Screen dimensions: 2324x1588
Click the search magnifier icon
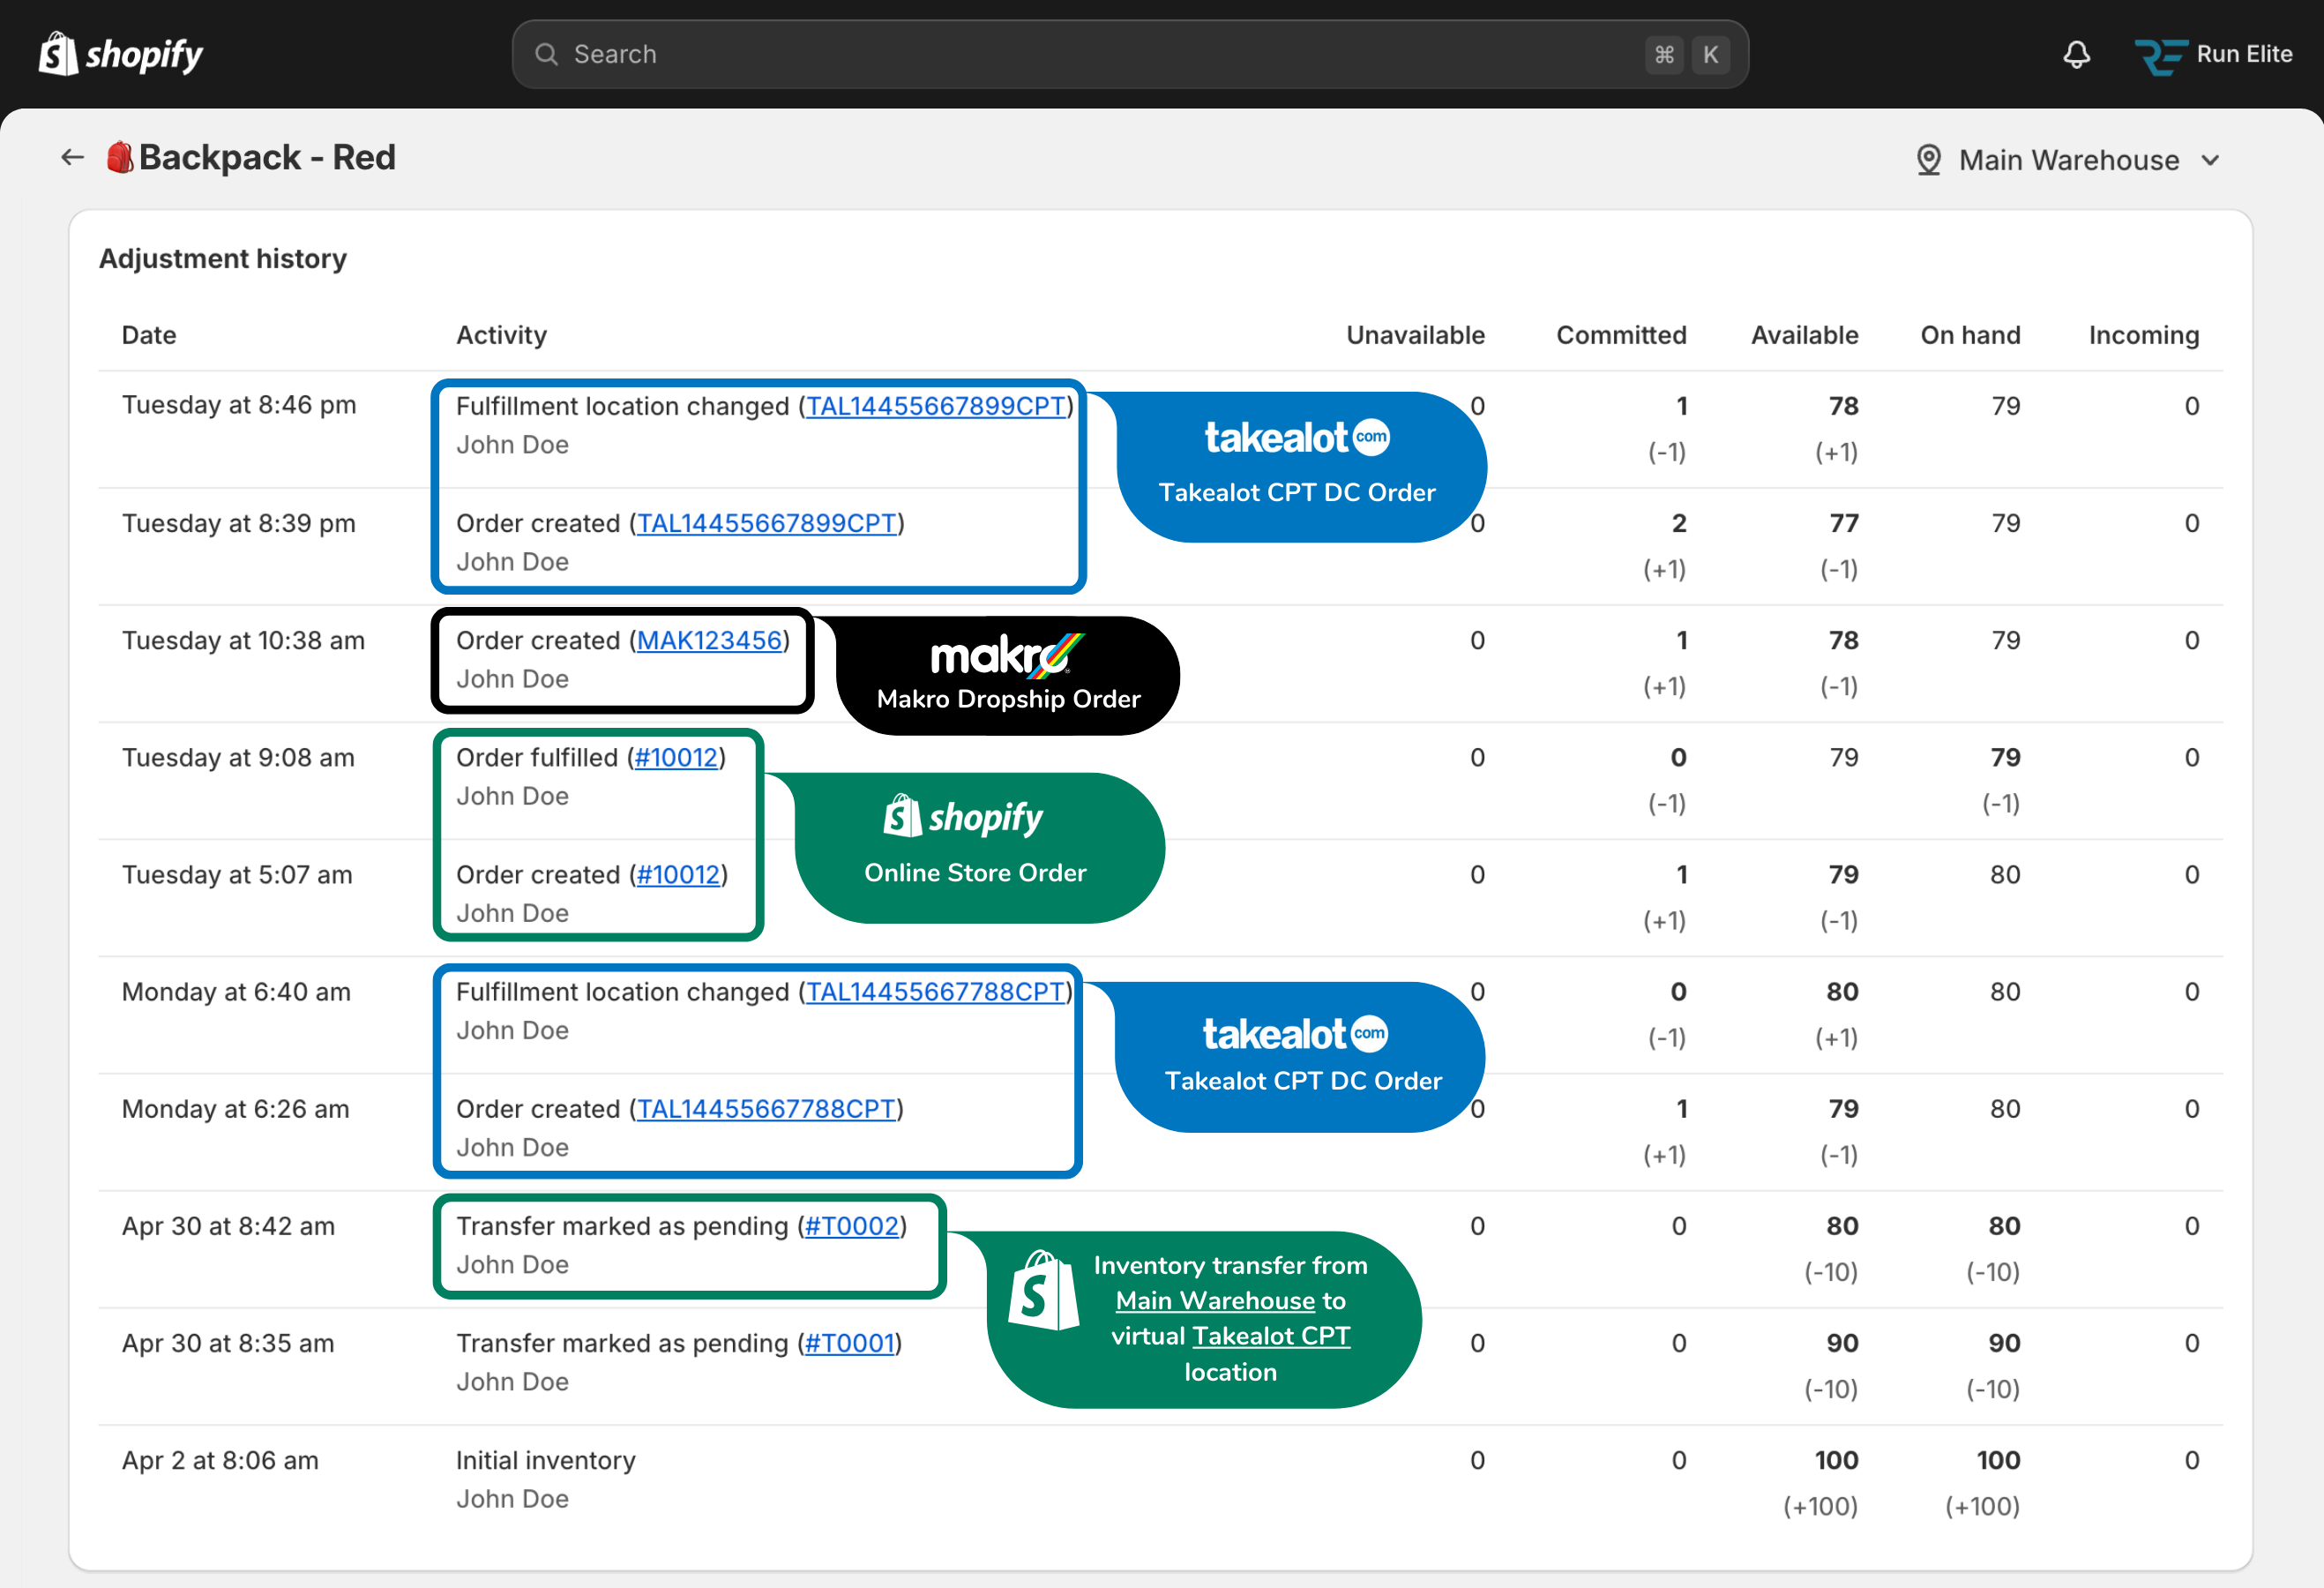click(546, 54)
